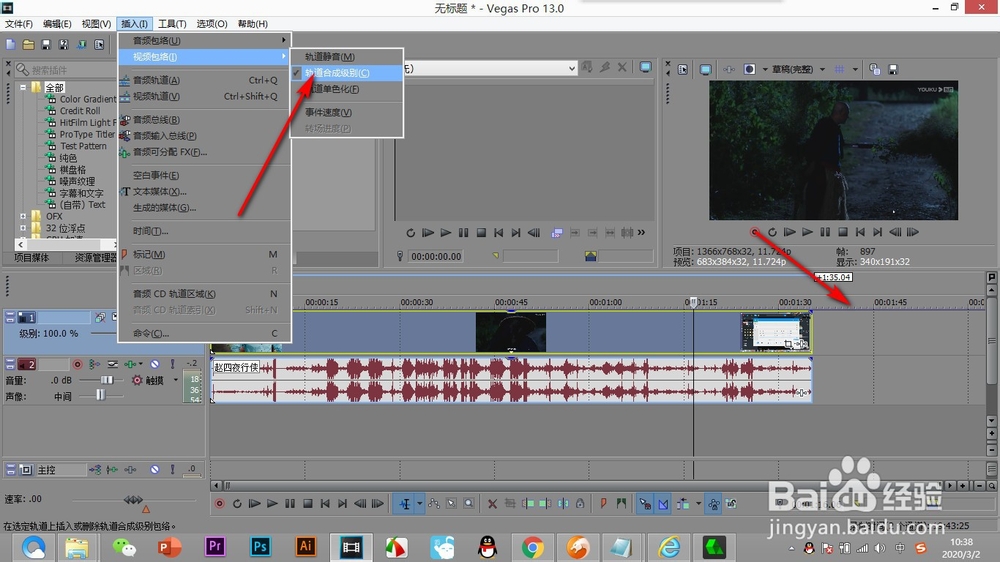Click the open project folder icon
This screenshot has width=1000, height=562.
coord(29,45)
